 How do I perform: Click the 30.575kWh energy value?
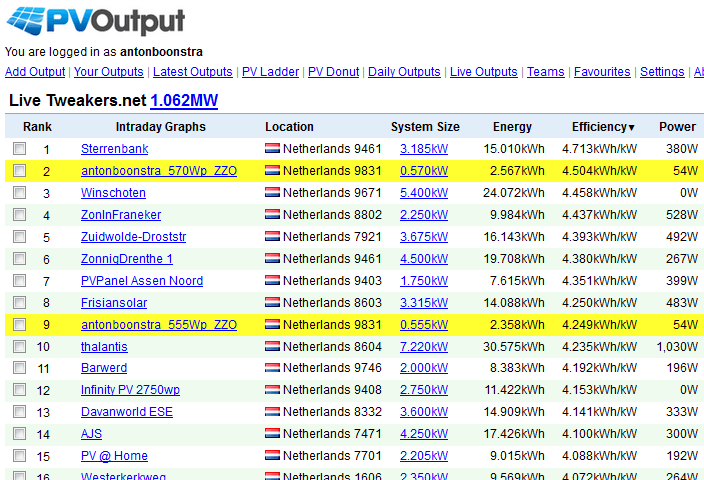[514, 347]
